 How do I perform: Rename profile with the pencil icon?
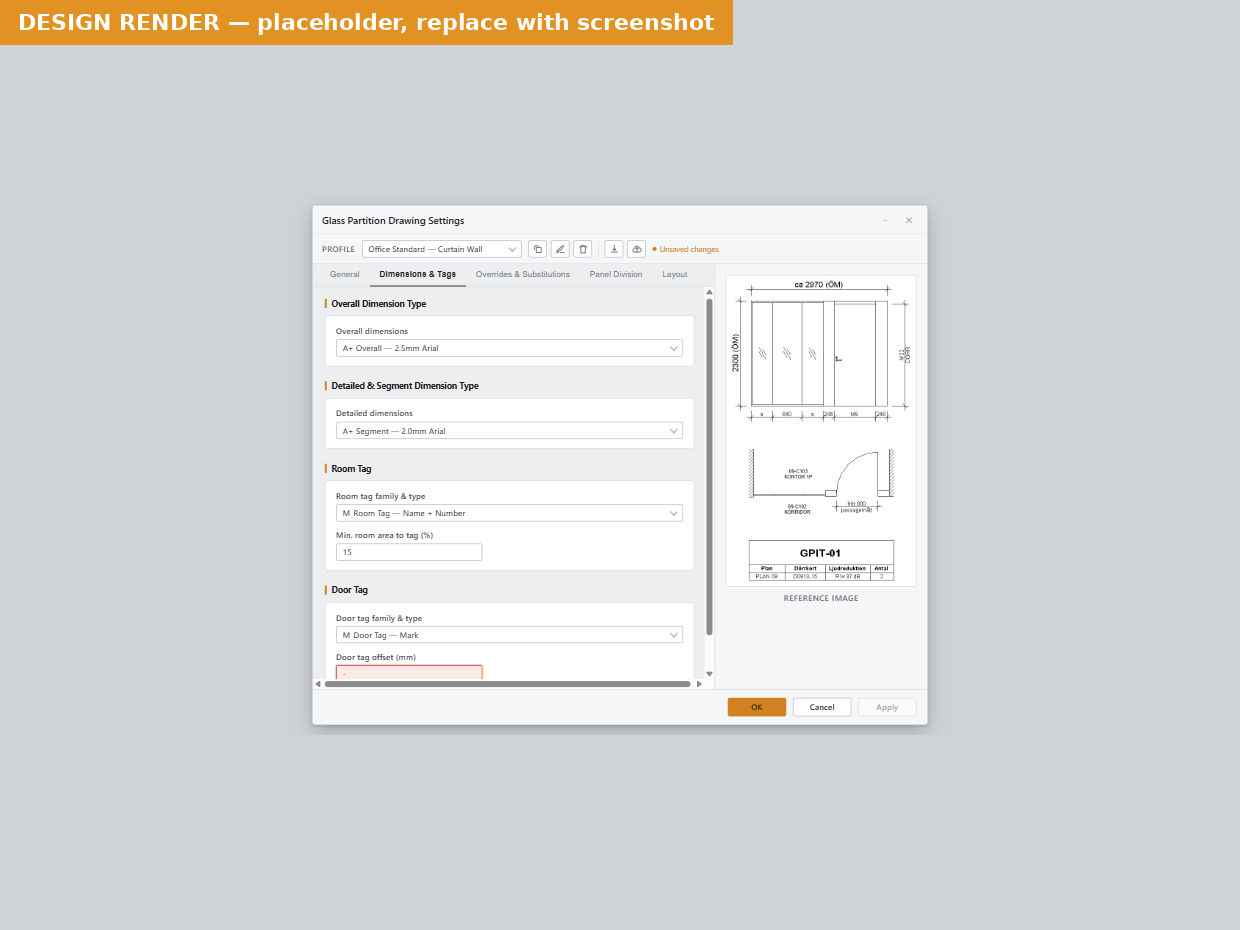[560, 249]
